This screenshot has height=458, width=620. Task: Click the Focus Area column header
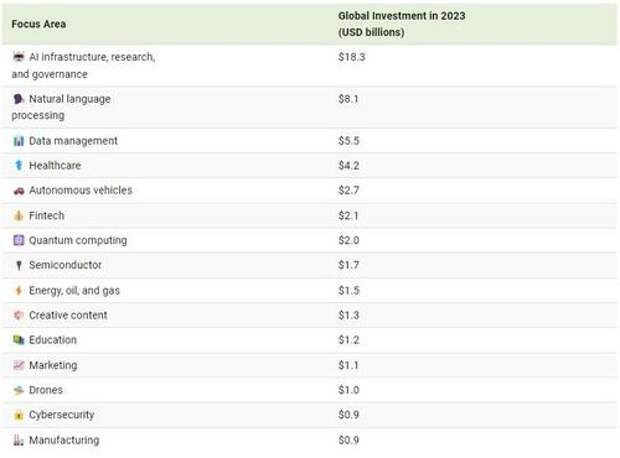pos(39,24)
